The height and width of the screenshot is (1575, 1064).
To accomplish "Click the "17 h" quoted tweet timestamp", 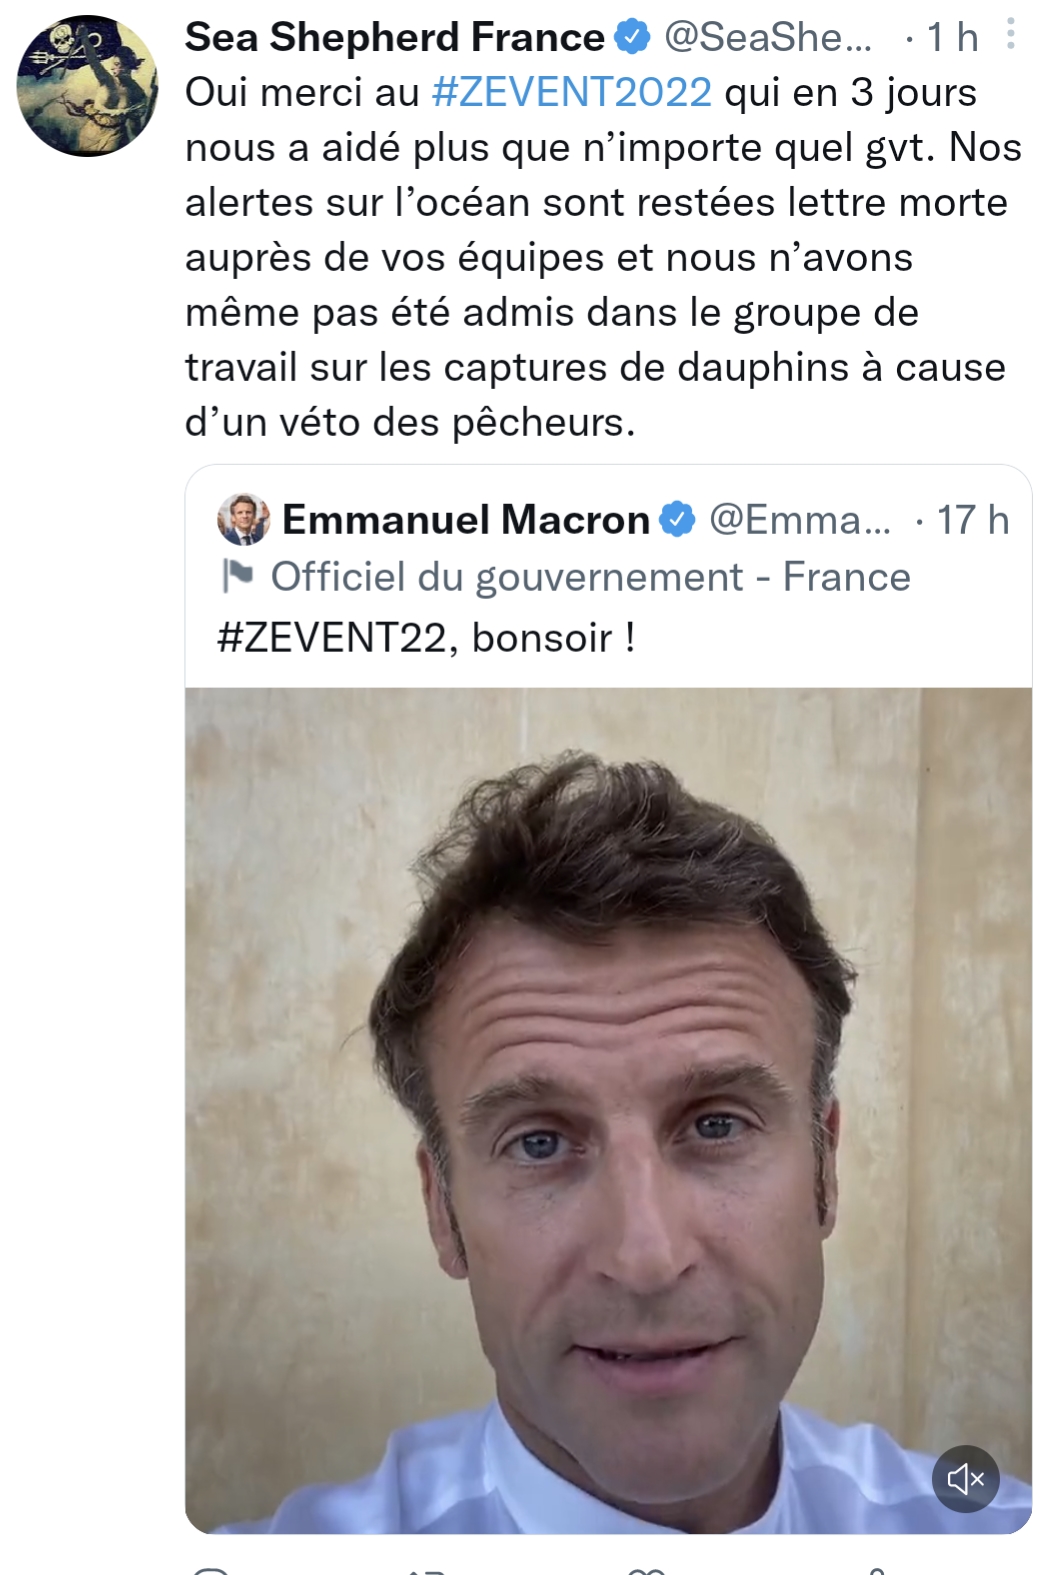I will point(971,520).
